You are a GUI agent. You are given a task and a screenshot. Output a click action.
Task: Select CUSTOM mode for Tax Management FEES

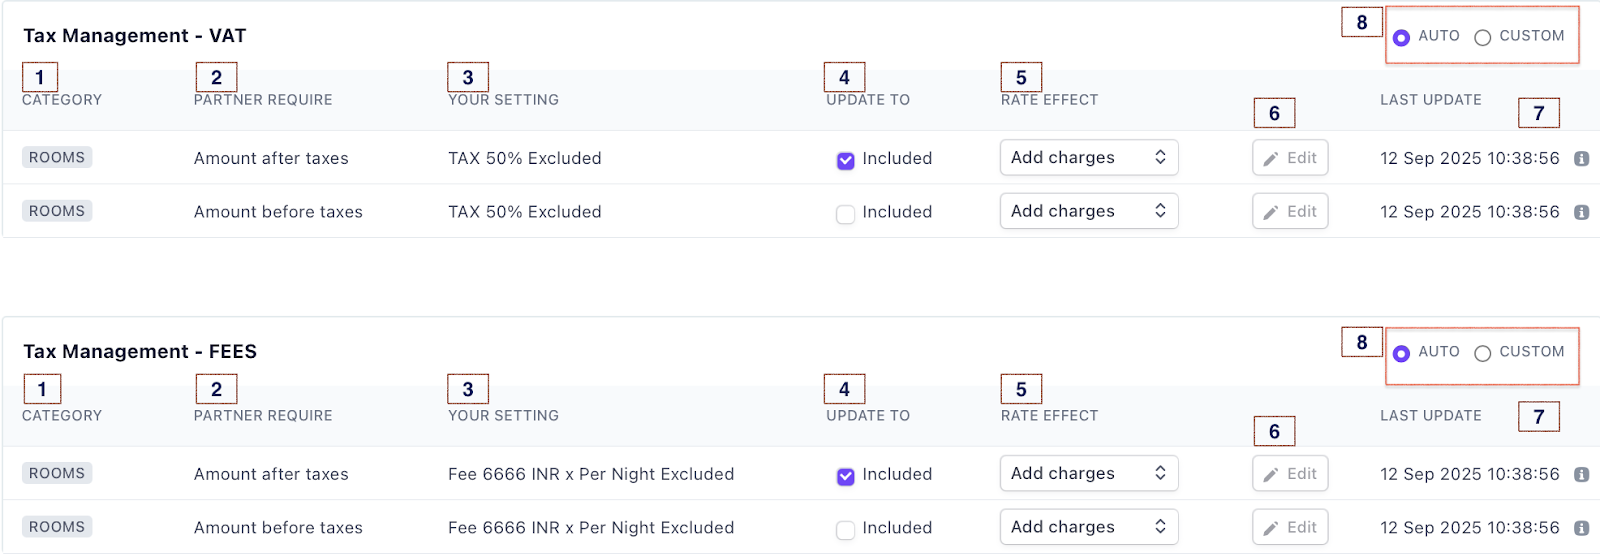1483,353
